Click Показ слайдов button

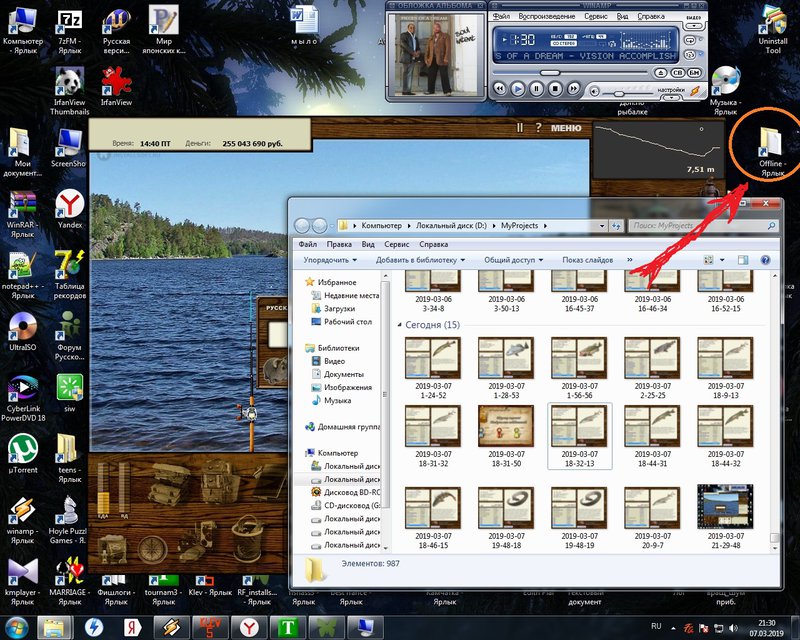click(587, 260)
